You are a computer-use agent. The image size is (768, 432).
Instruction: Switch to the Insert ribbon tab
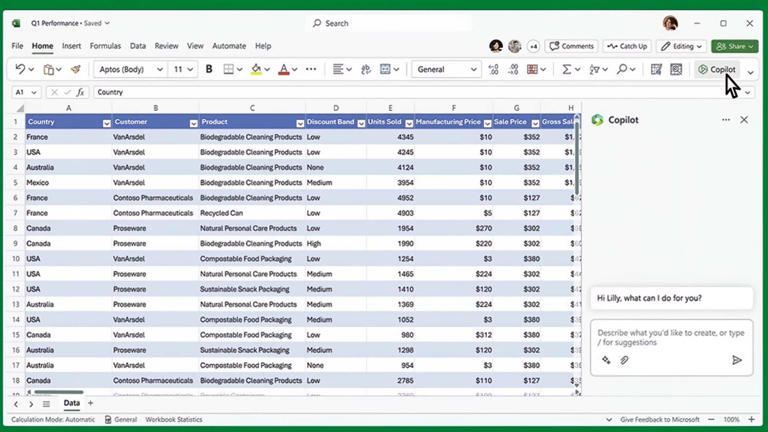71,46
